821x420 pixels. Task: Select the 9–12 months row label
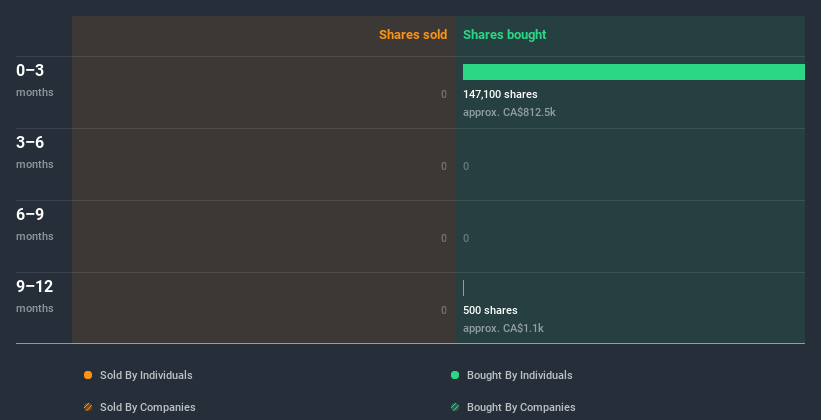35,296
